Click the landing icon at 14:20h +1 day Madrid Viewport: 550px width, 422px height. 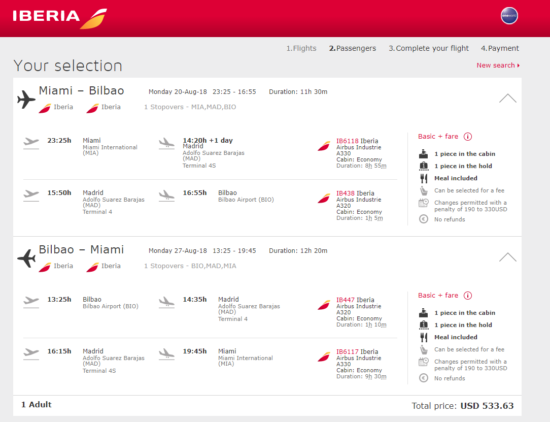pos(167,143)
